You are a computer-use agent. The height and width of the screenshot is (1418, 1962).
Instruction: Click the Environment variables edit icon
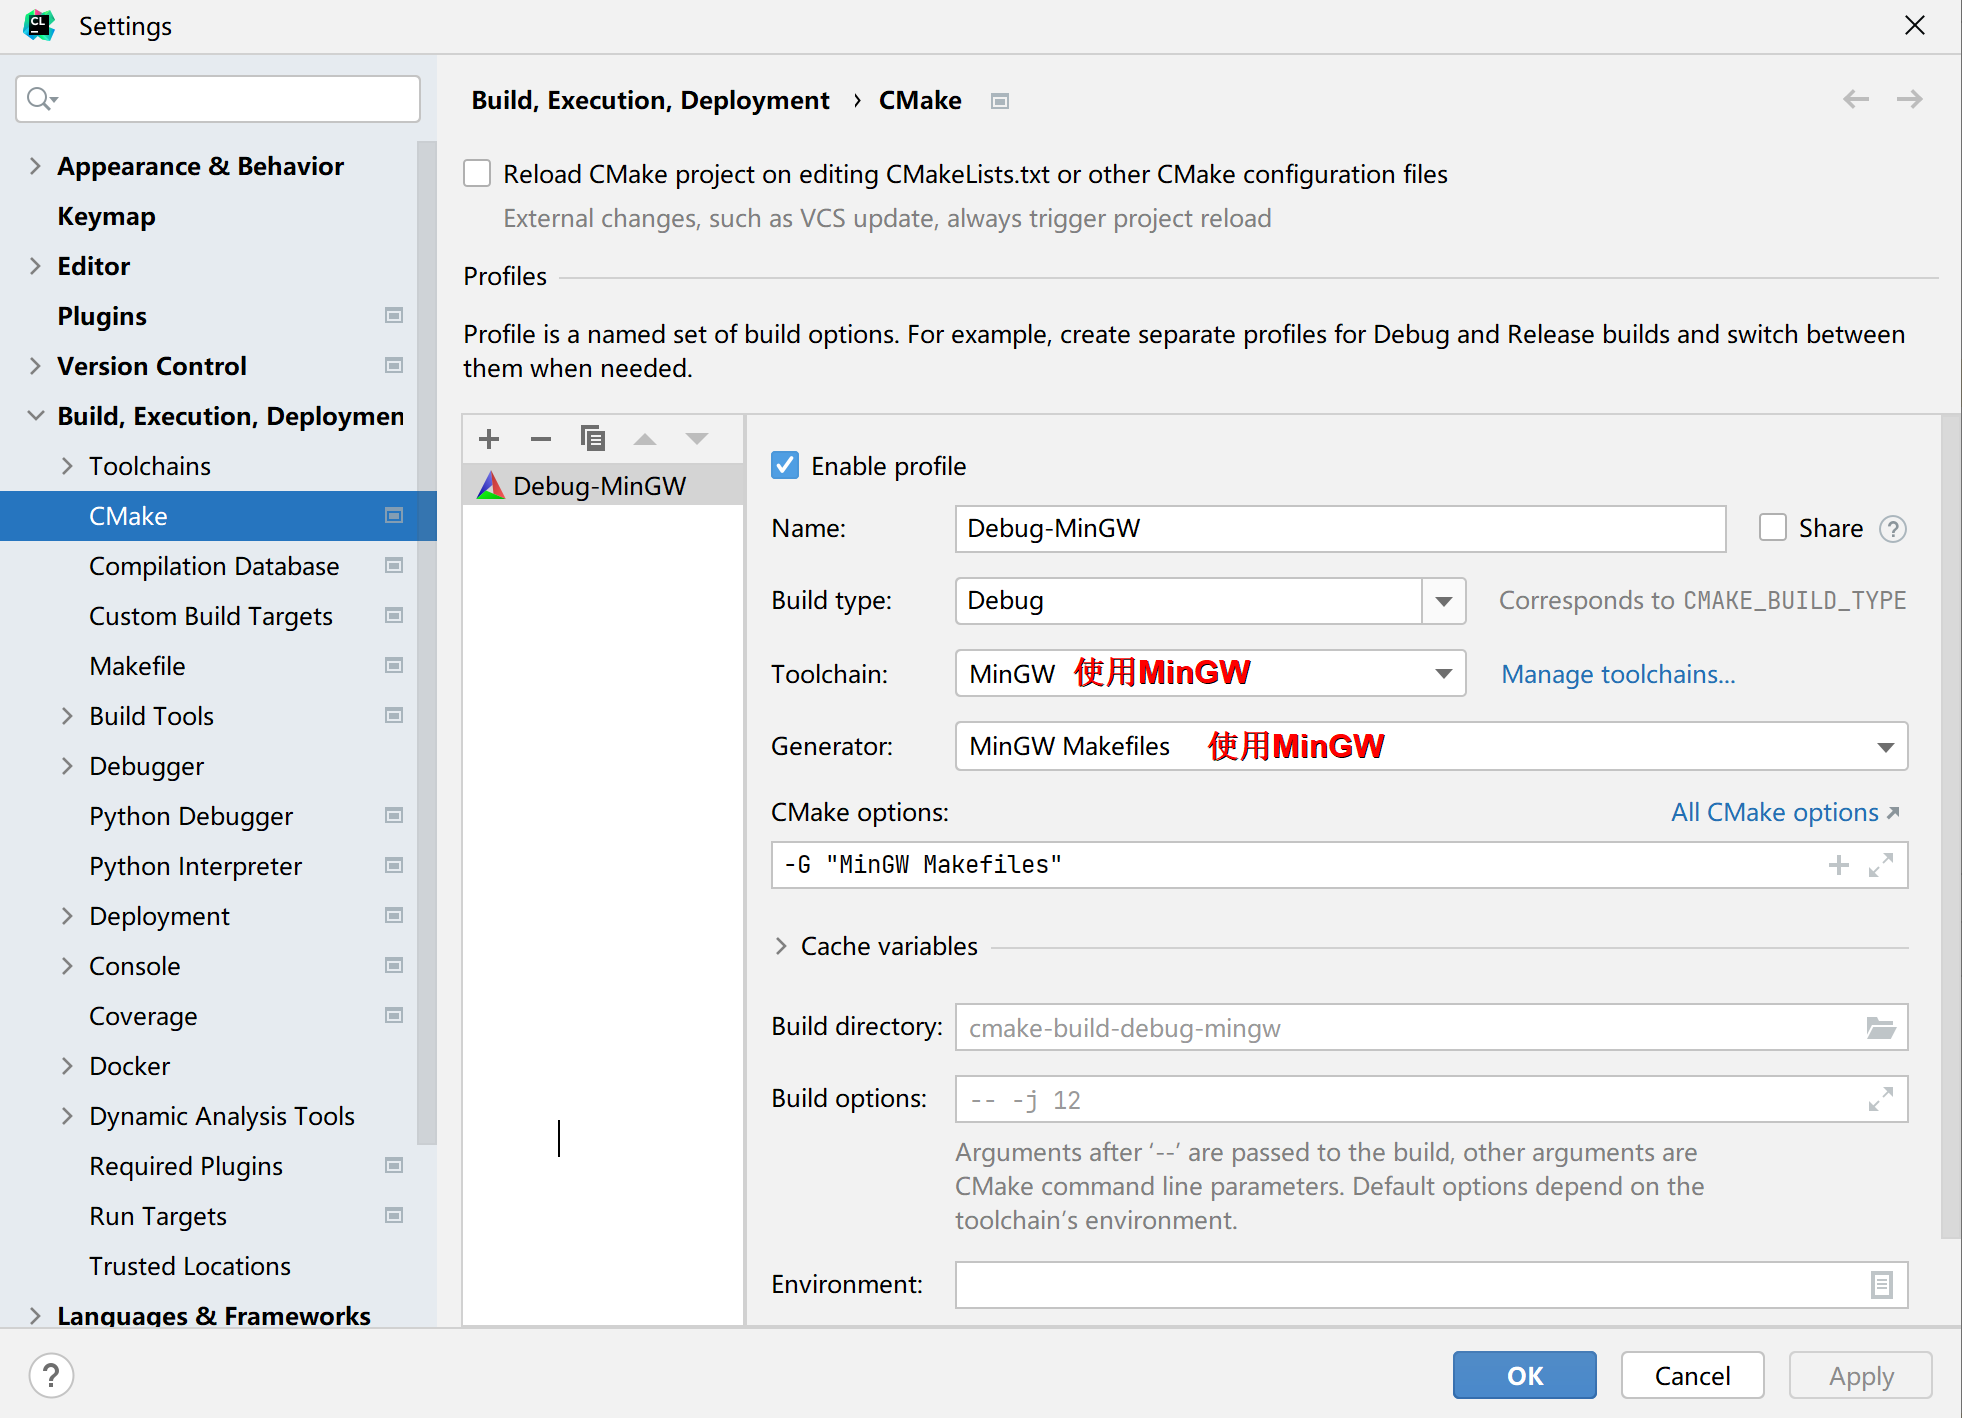pos(1881,1285)
